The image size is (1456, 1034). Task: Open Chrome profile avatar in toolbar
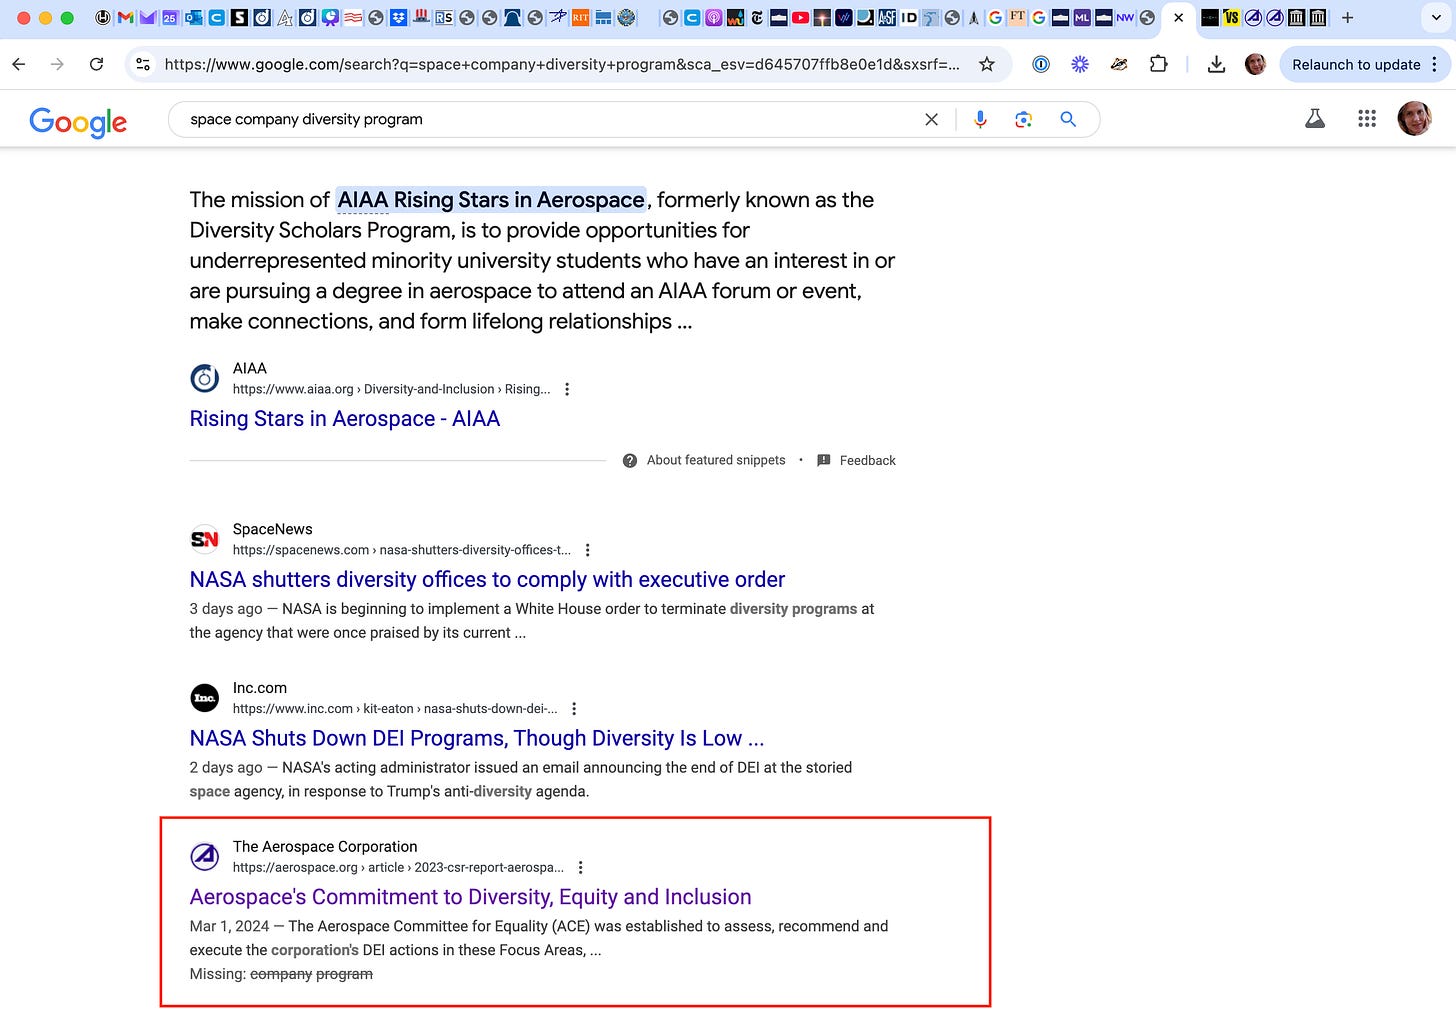1255,64
